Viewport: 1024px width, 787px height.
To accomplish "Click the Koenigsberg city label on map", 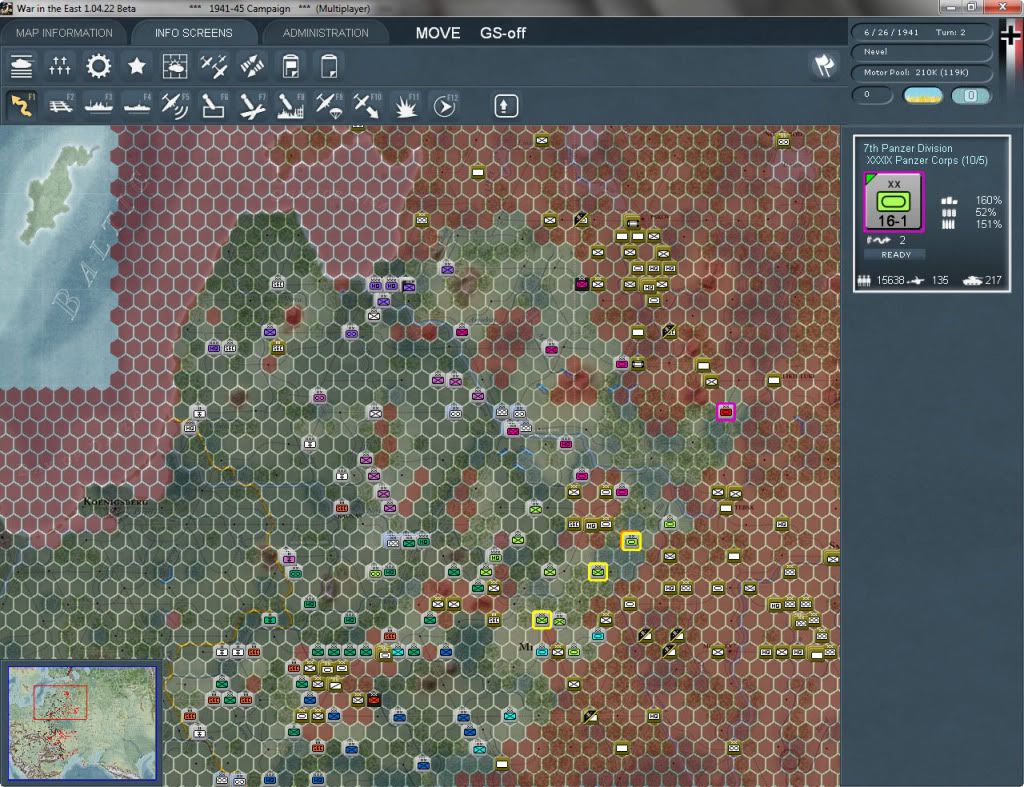I will (115, 502).
